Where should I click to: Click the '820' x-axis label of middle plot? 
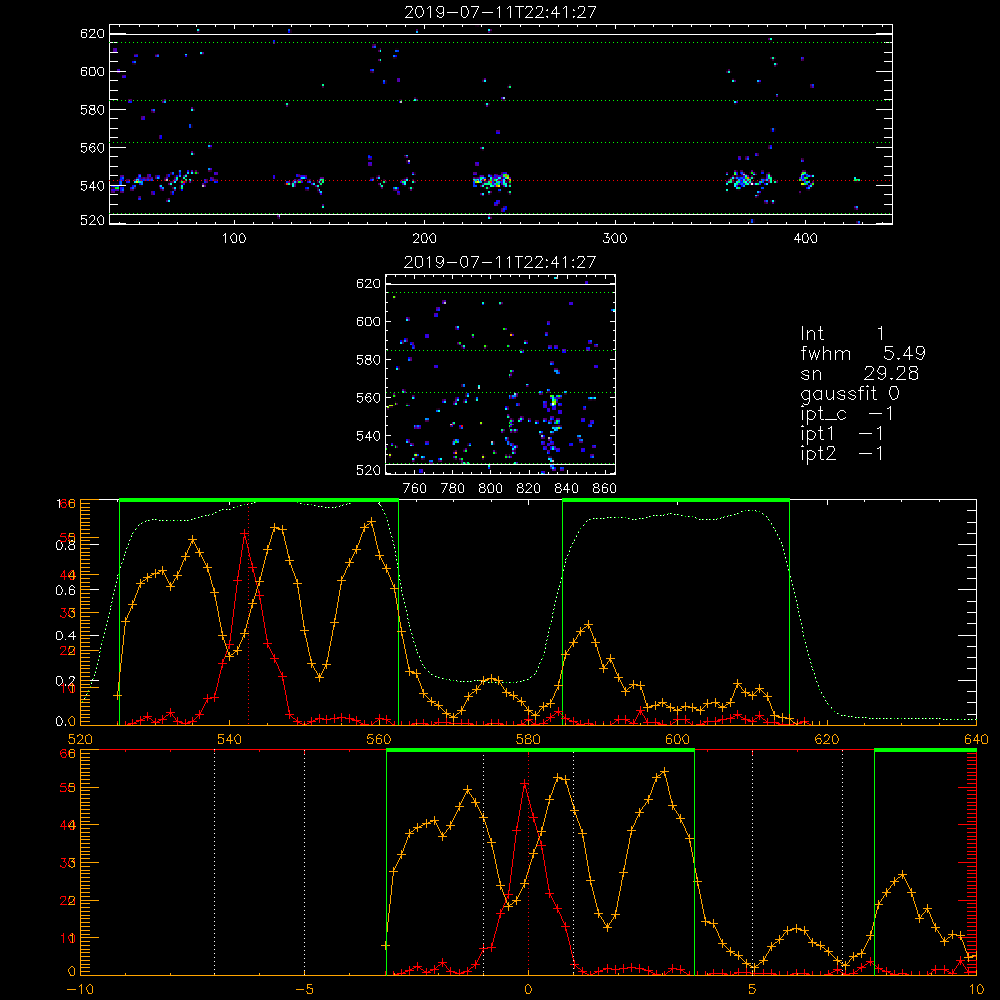529,489
